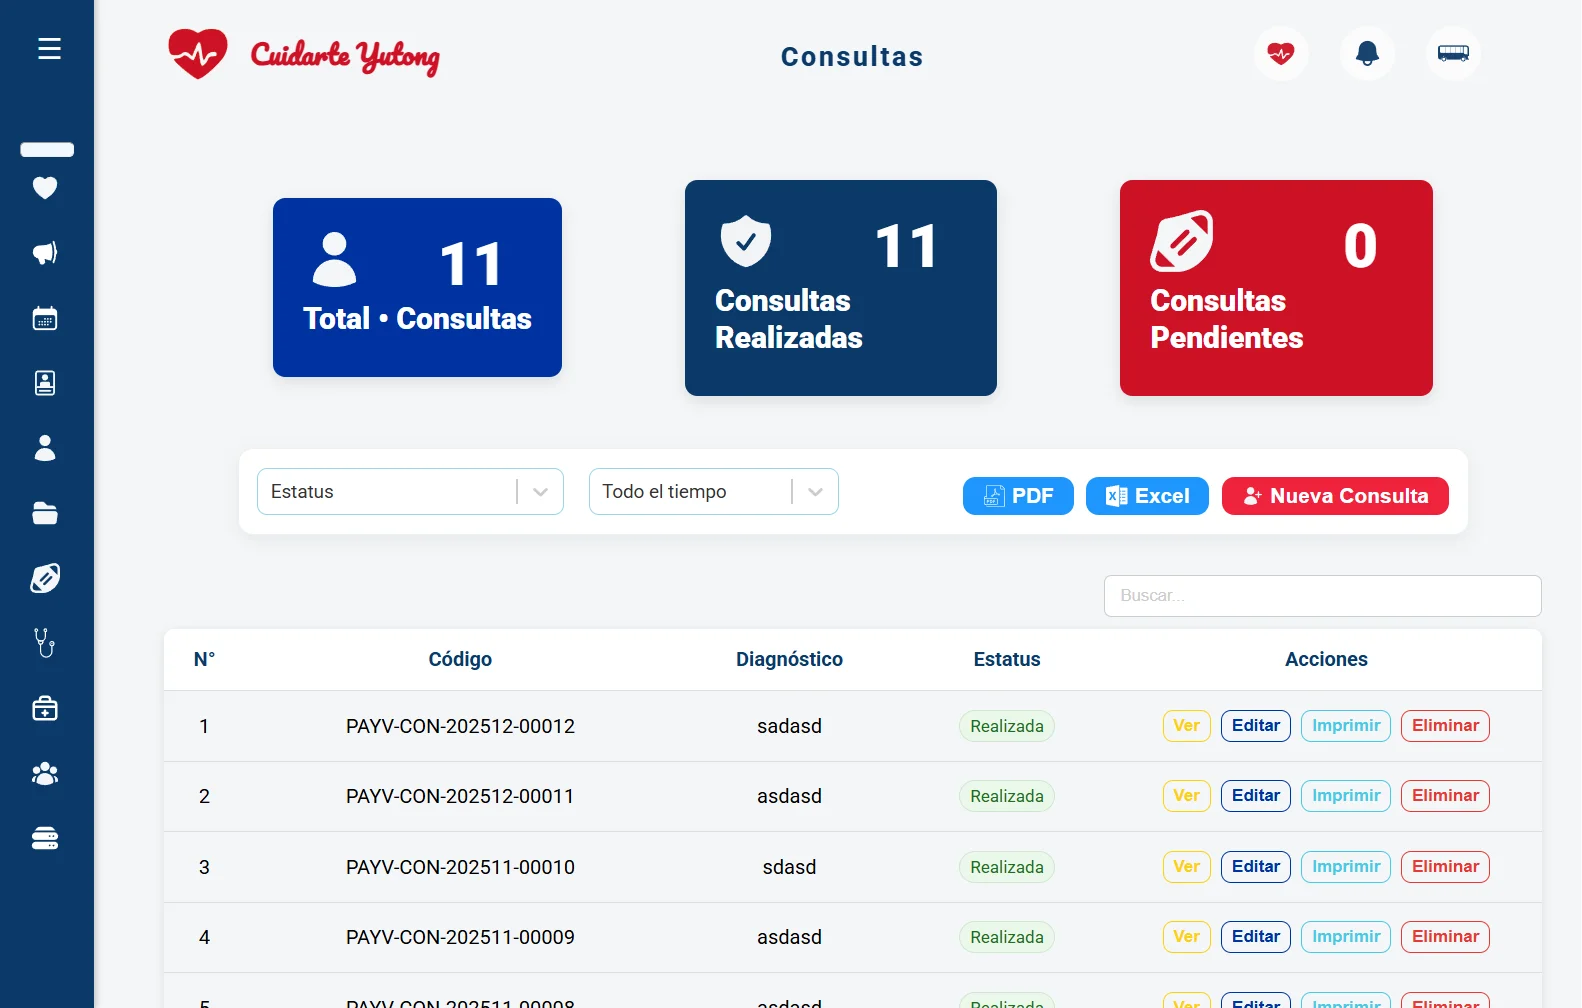Click Realizada badge for PAYV-CON-202512-00012
Image resolution: width=1582 pixels, height=1008 pixels.
pyautogui.click(x=1007, y=726)
